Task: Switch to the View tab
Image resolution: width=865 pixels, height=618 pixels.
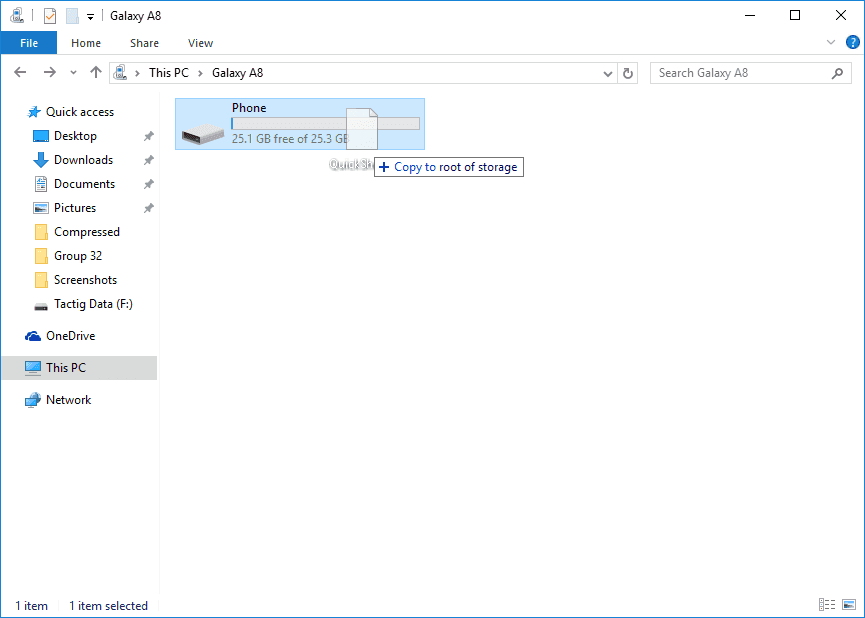Action: point(200,43)
